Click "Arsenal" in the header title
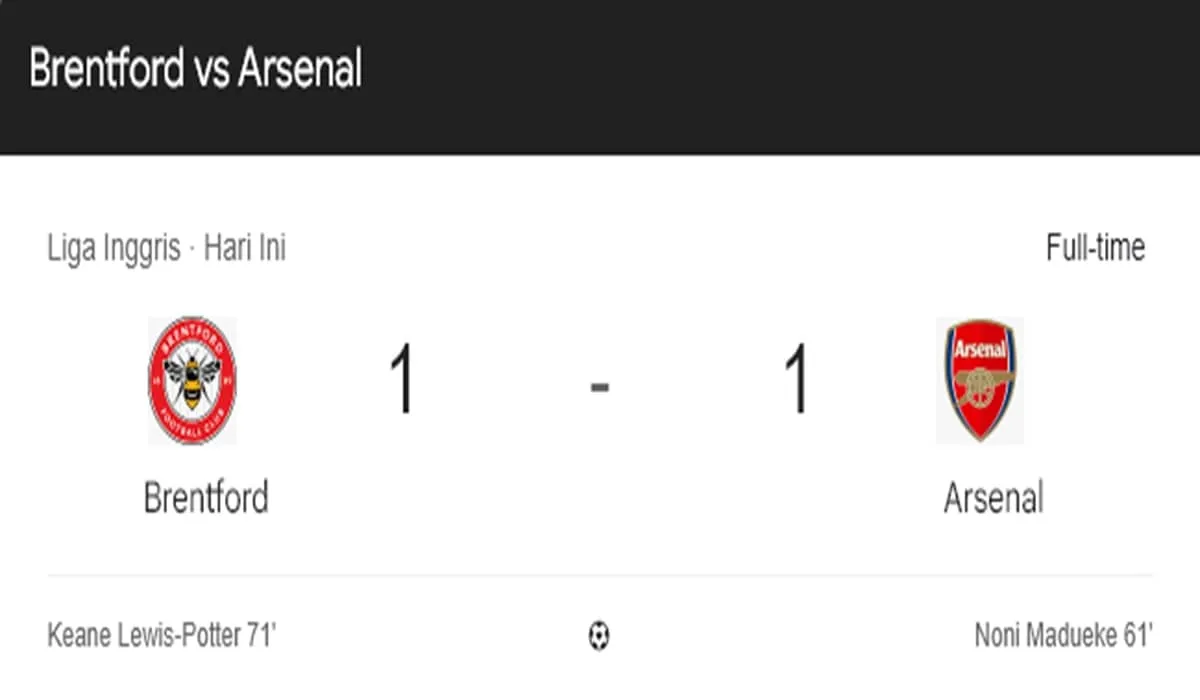This screenshot has width=1200, height=700. pos(301,70)
